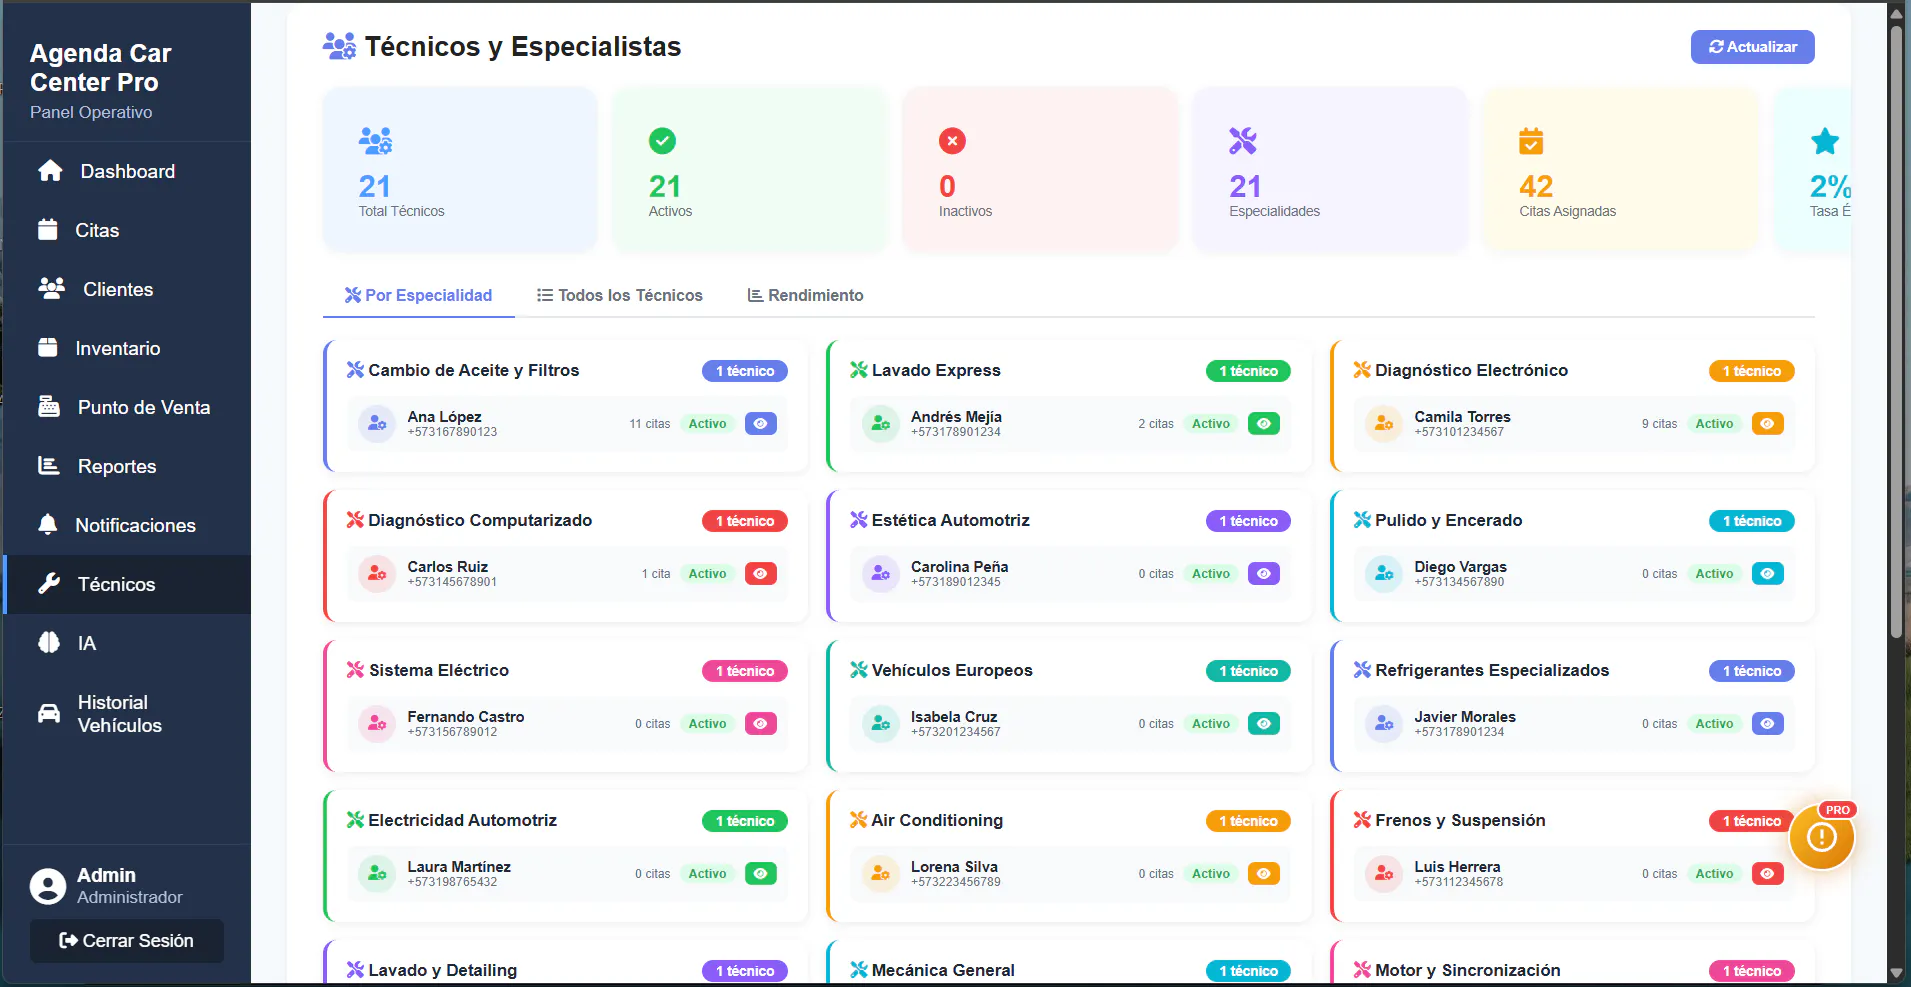The height and width of the screenshot is (987, 1911).
Task: Click the '1 técnico' badge on Lavado Express
Action: point(1248,371)
